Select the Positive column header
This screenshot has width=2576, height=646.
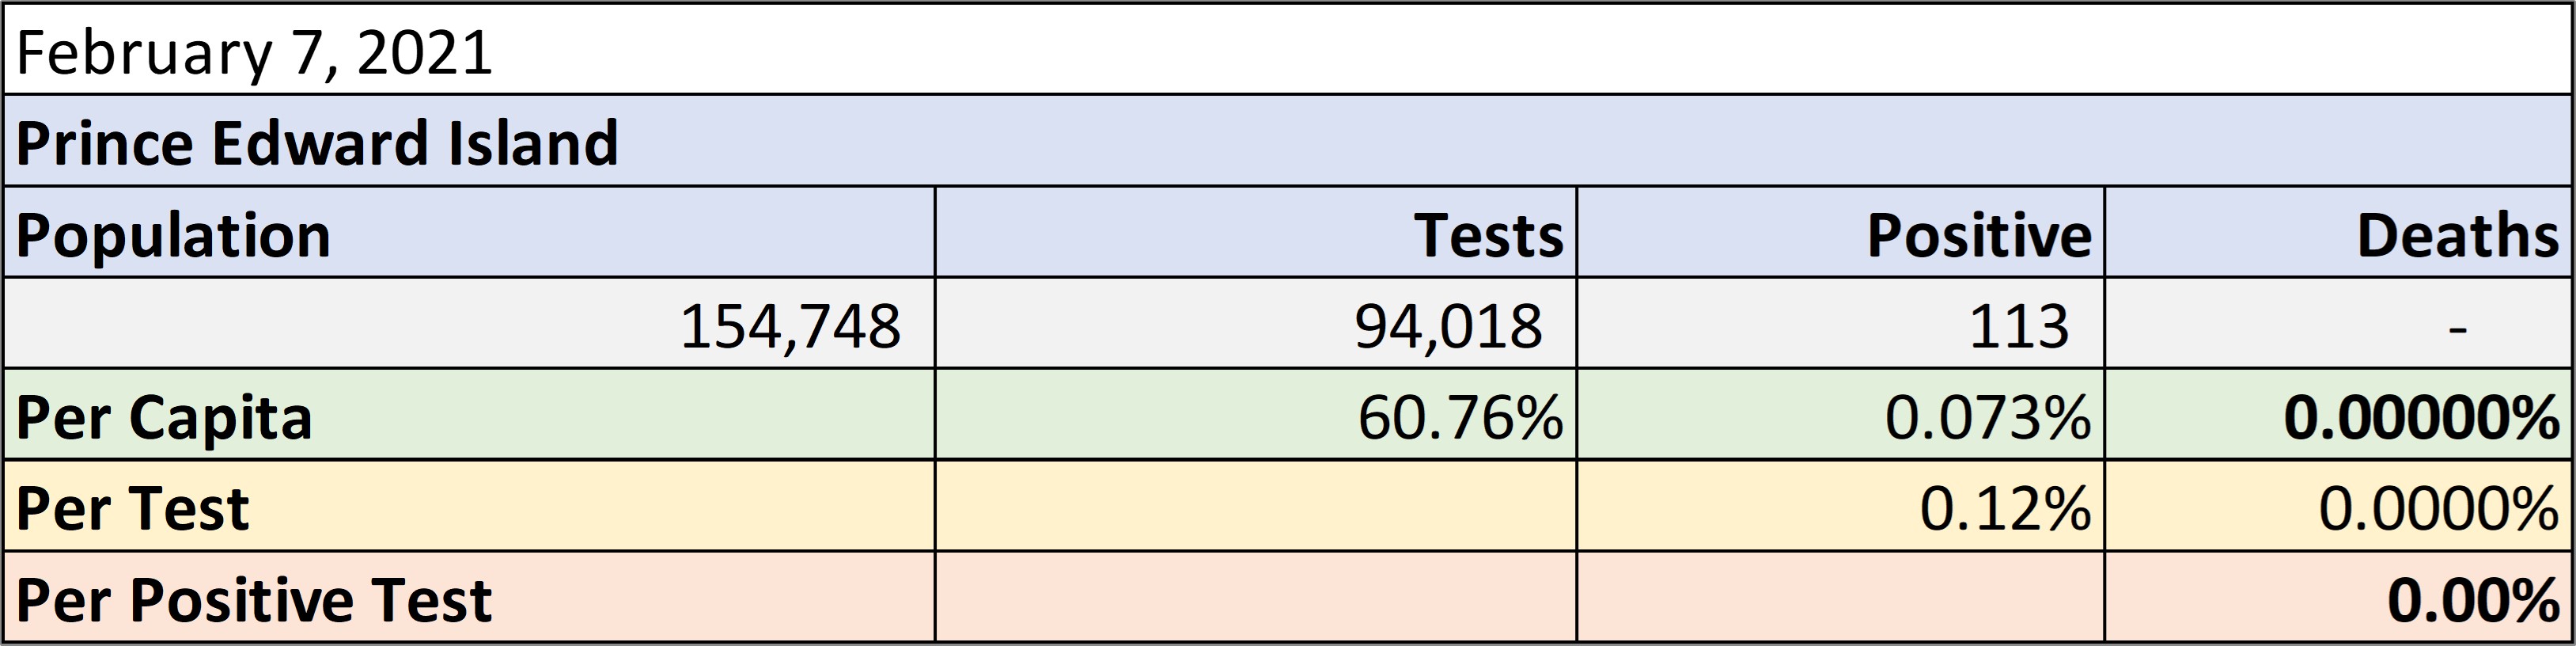1841,232
